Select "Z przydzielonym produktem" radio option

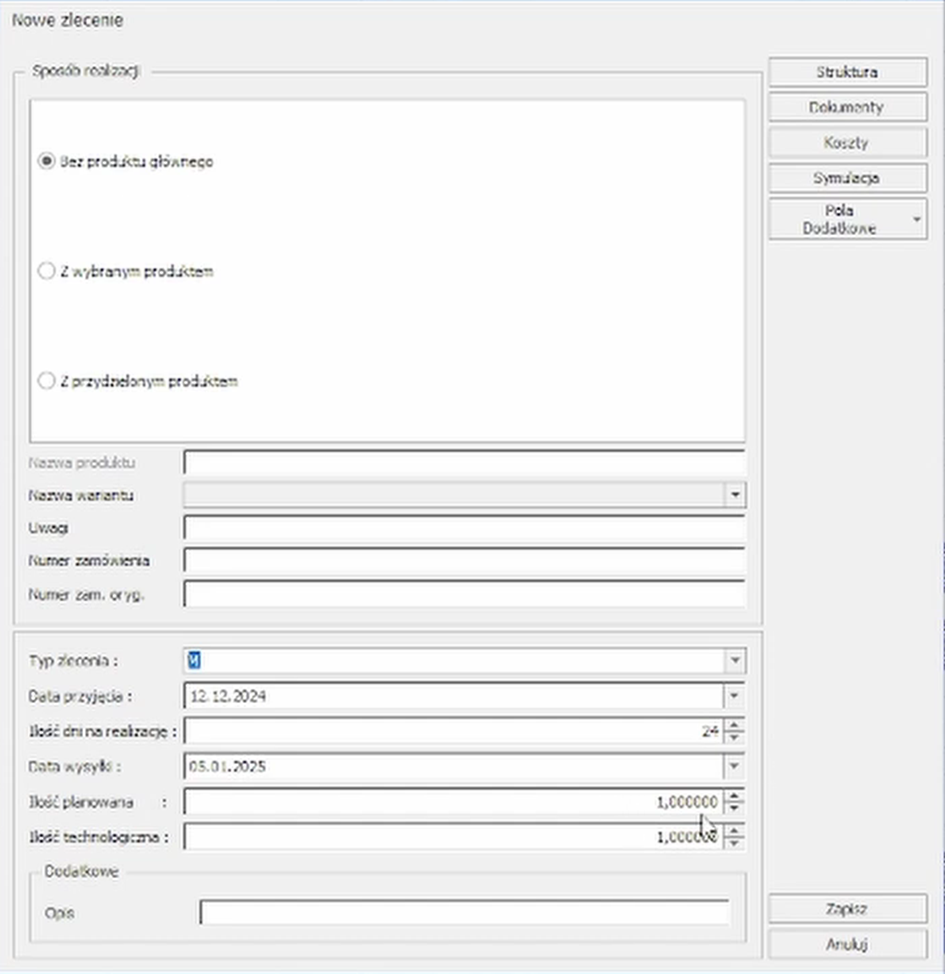(46, 381)
